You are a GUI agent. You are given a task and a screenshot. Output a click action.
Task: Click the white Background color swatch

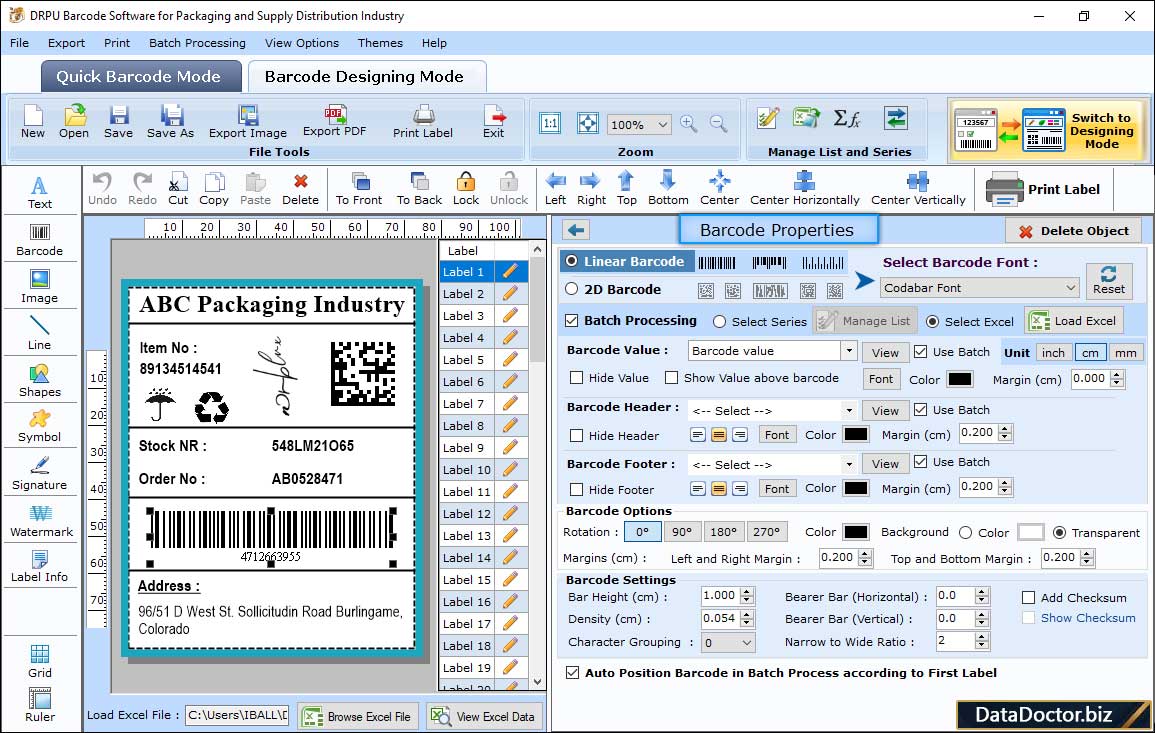[1030, 532]
